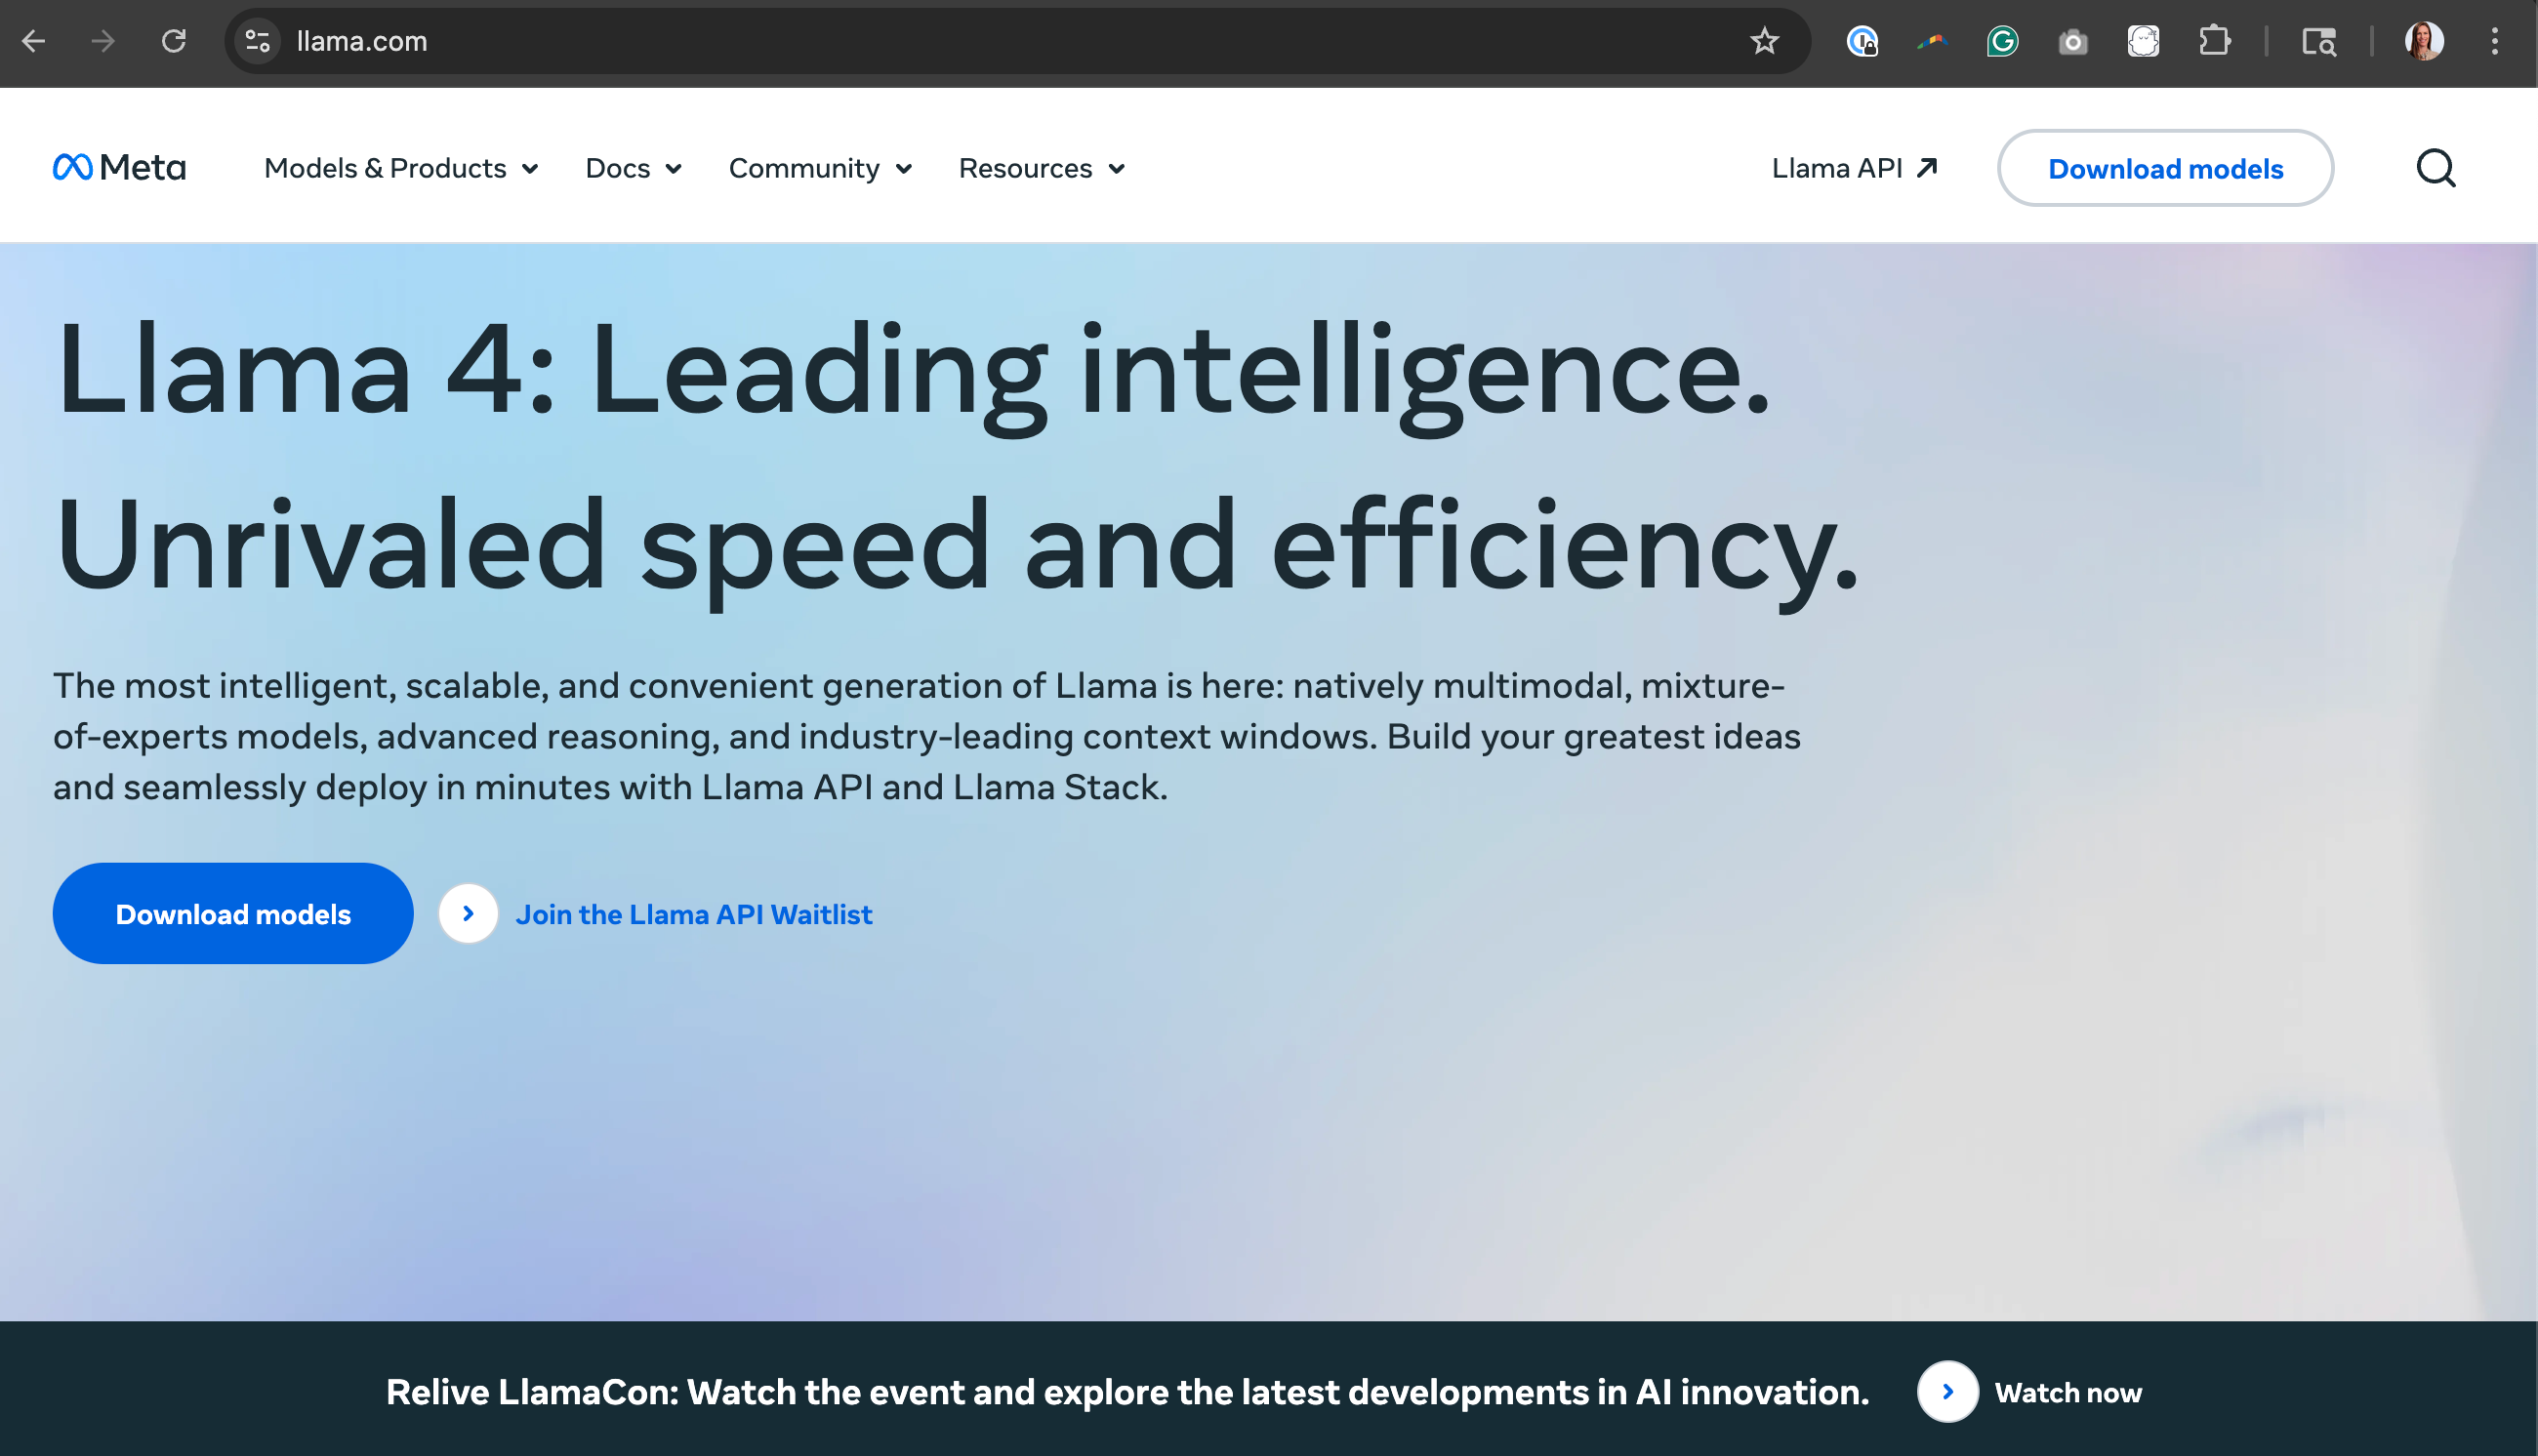2538x1456 pixels.
Task: Open the Resources navigation menu
Action: pos(1041,168)
